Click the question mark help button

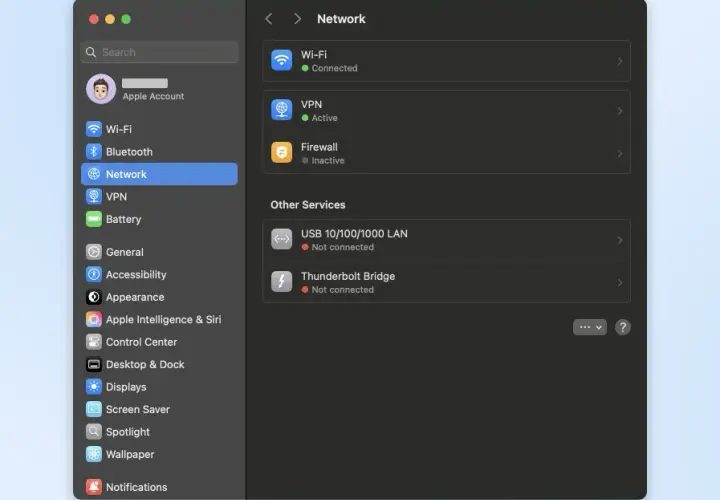(x=623, y=327)
